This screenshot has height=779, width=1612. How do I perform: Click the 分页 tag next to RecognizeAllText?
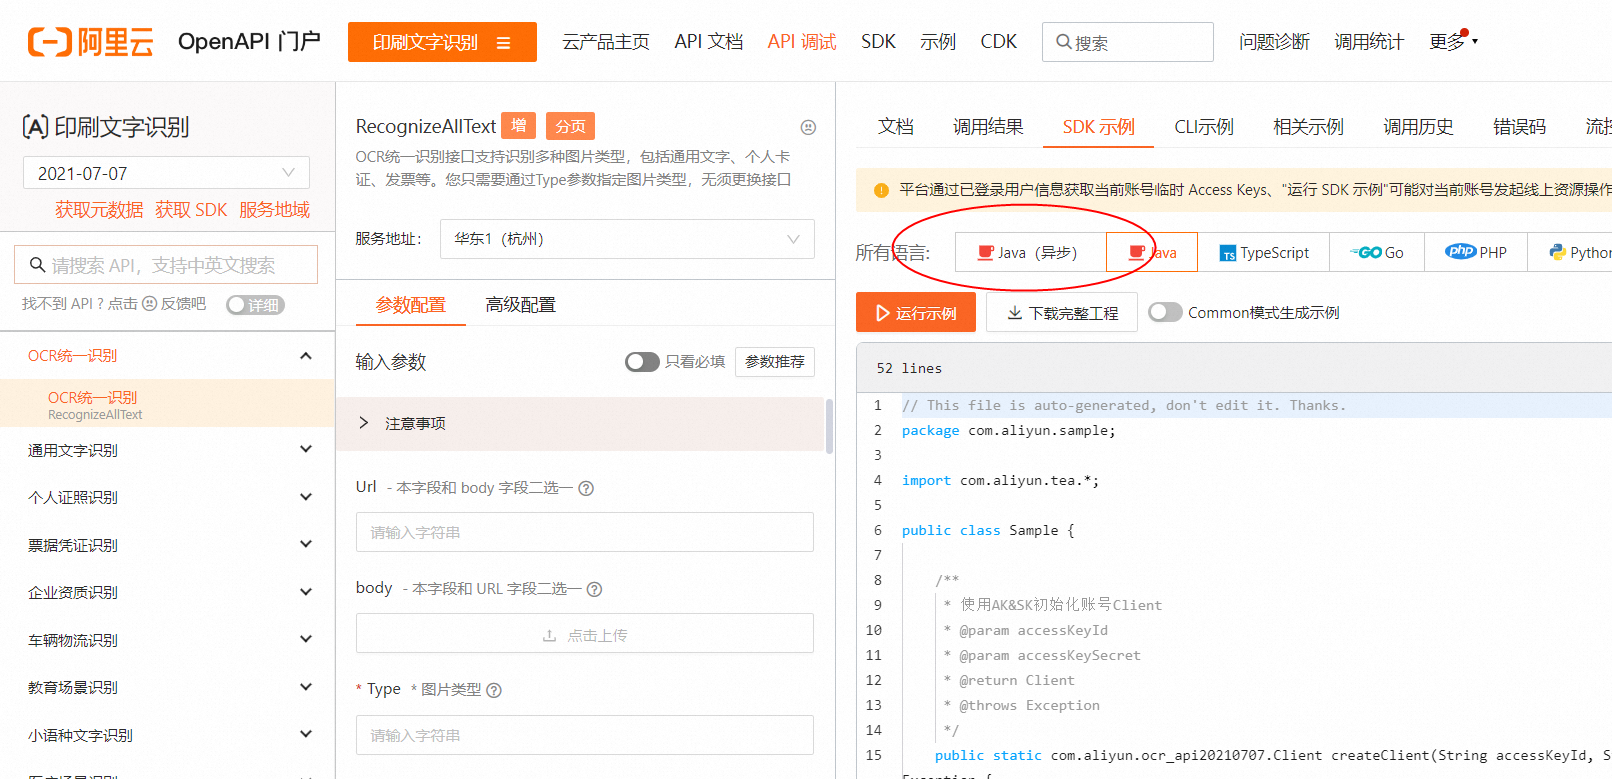(570, 126)
